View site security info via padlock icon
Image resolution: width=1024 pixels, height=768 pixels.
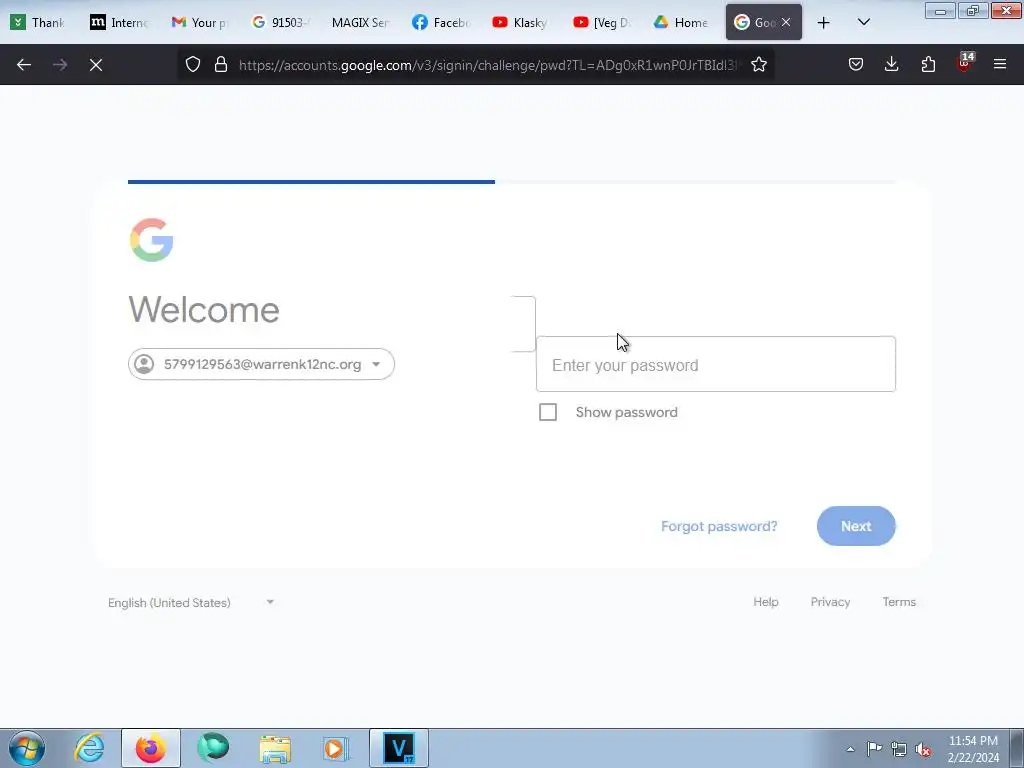point(221,65)
